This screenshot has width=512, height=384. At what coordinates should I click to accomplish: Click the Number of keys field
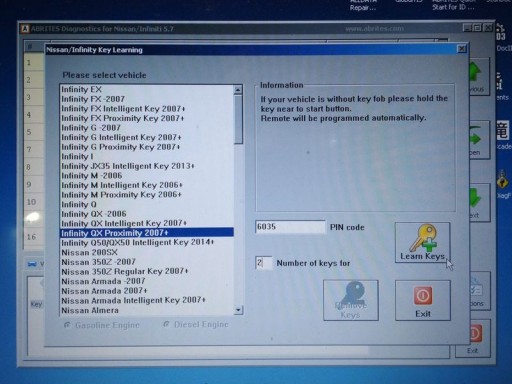pos(263,263)
